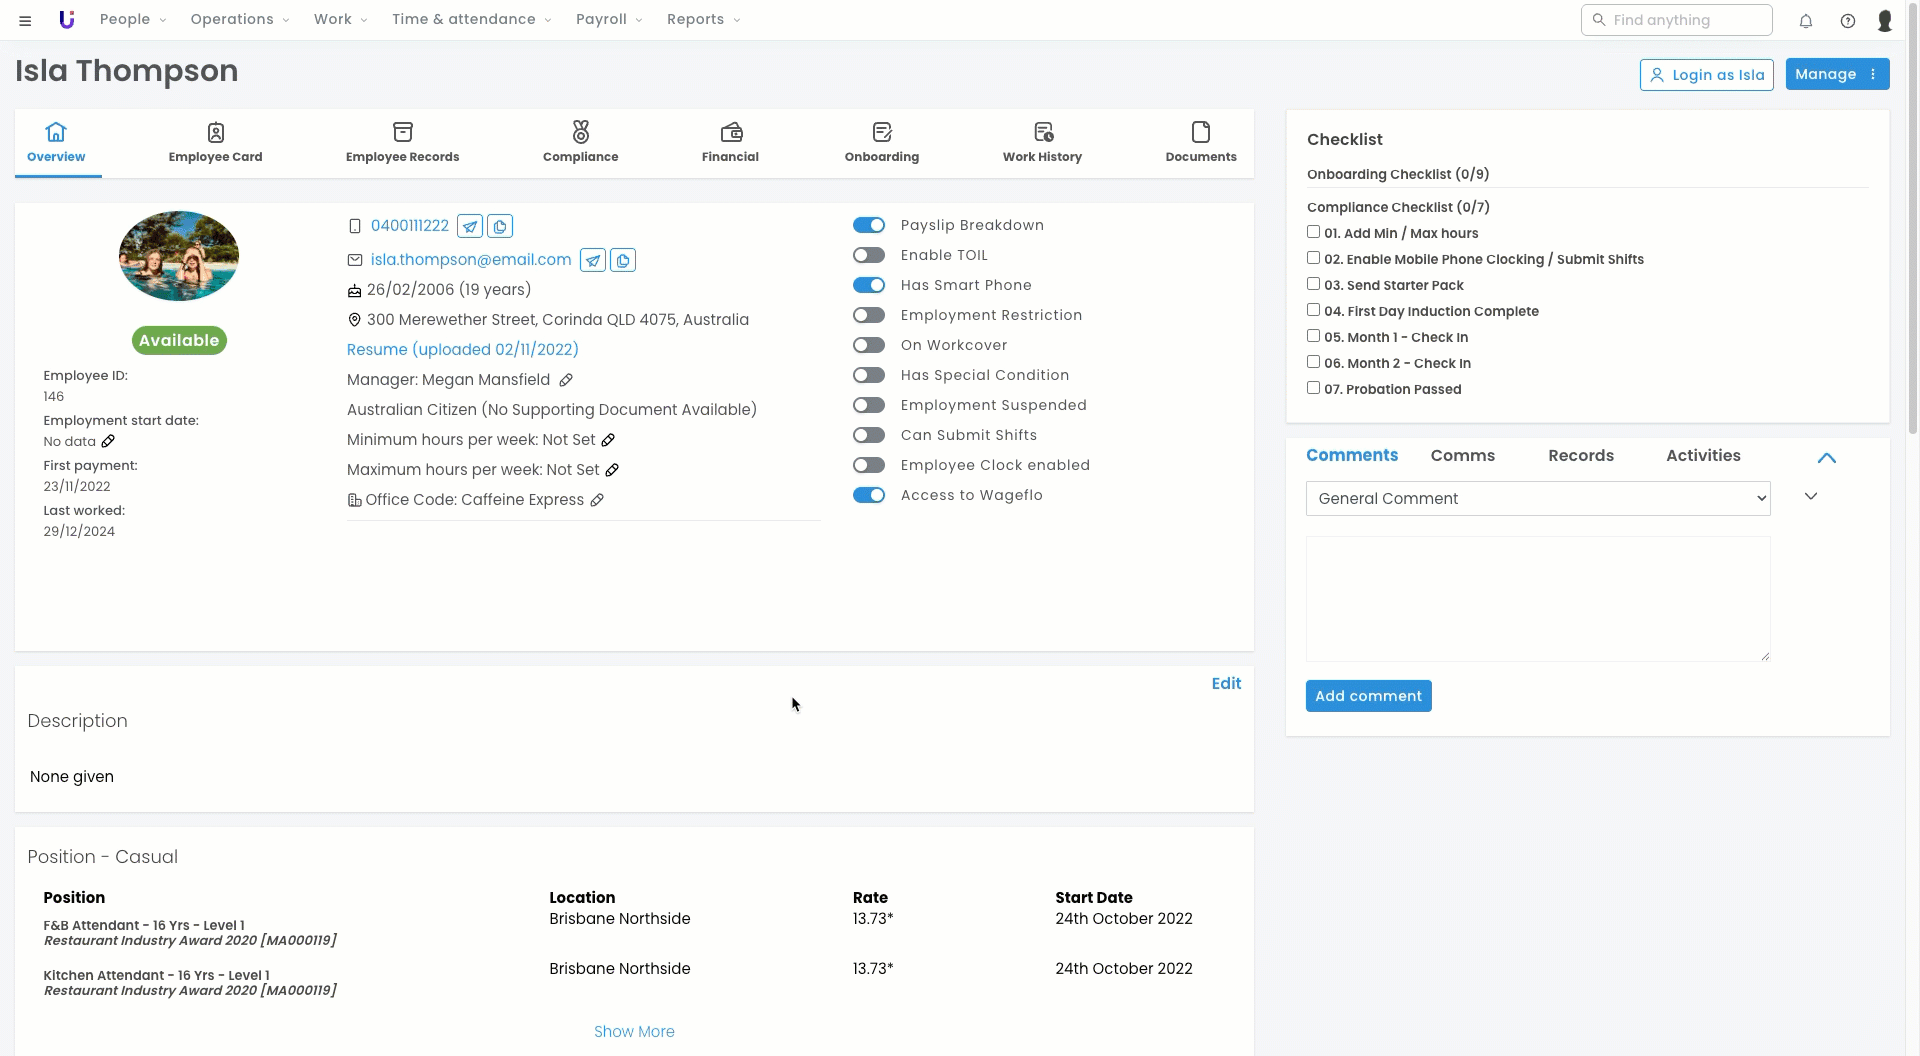The image size is (1920, 1056).
Task: Enable the TOIL toggle
Action: pyautogui.click(x=869, y=255)
